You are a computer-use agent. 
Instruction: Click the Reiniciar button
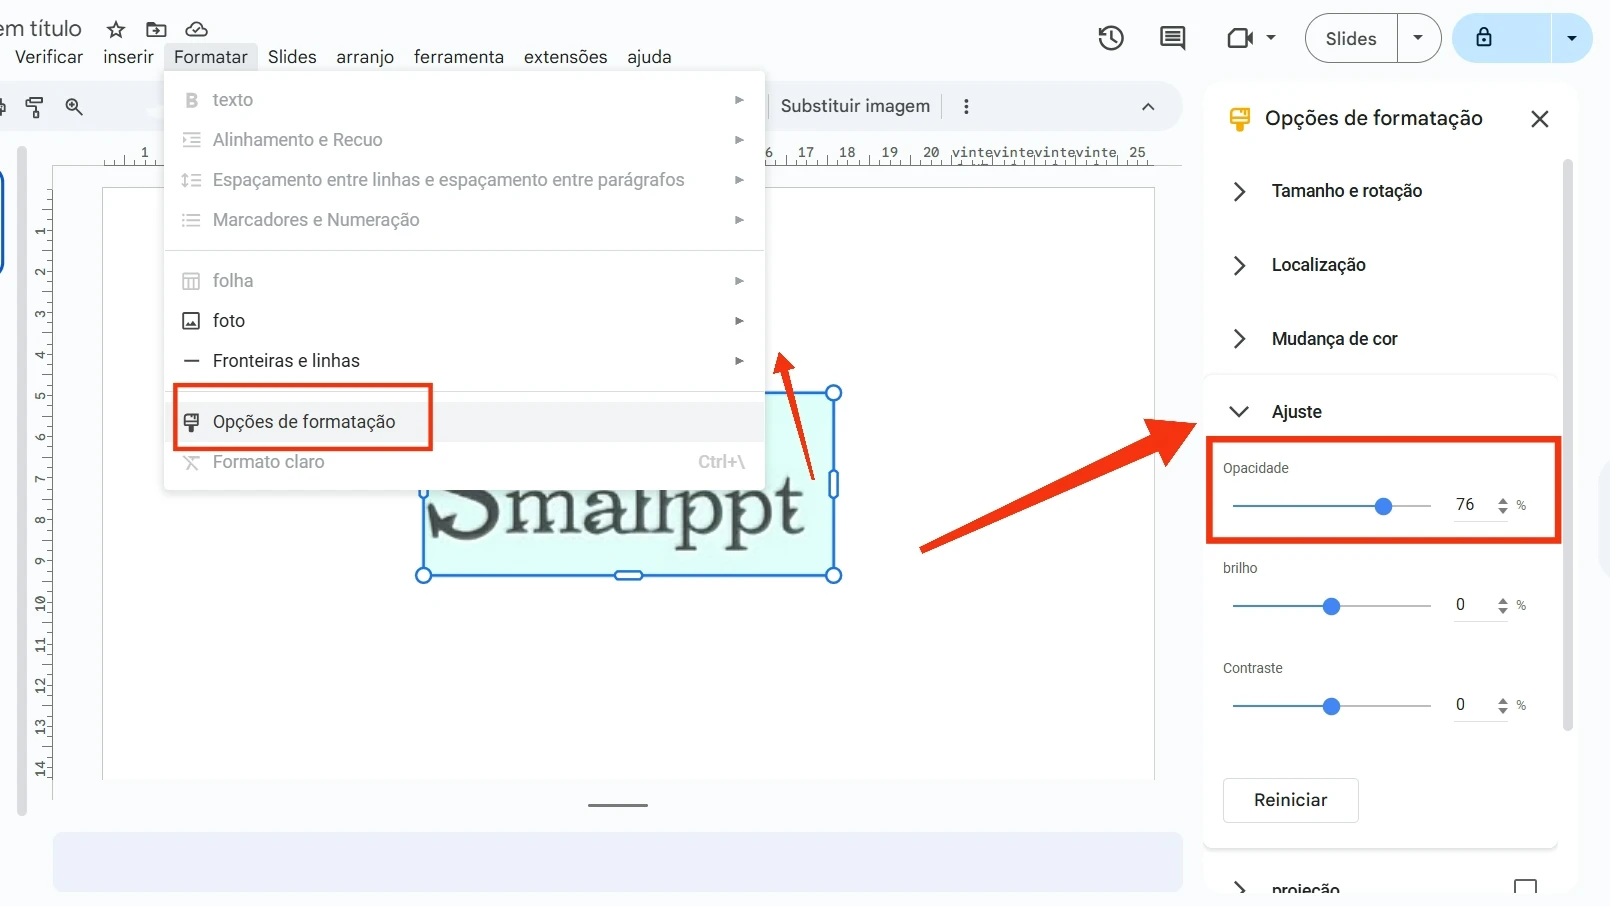[1290, 800]
